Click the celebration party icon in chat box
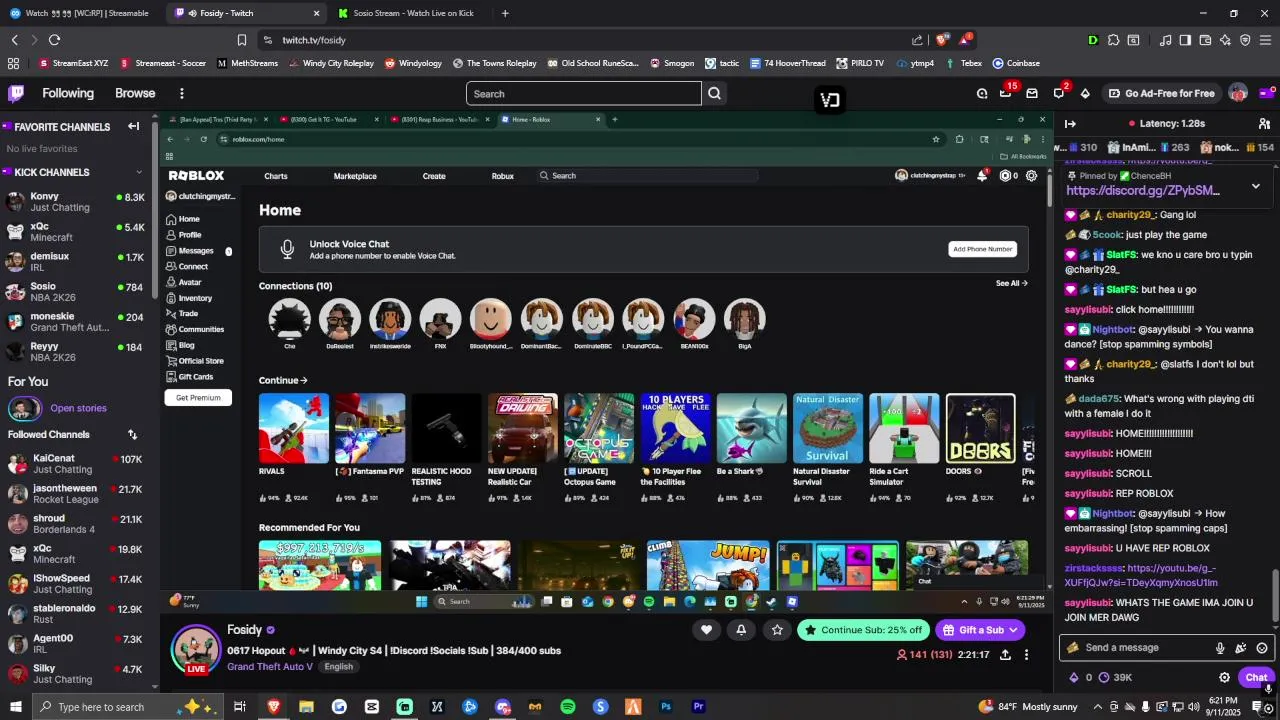The image size is (1280, 720). click(x=1241, y=648)
